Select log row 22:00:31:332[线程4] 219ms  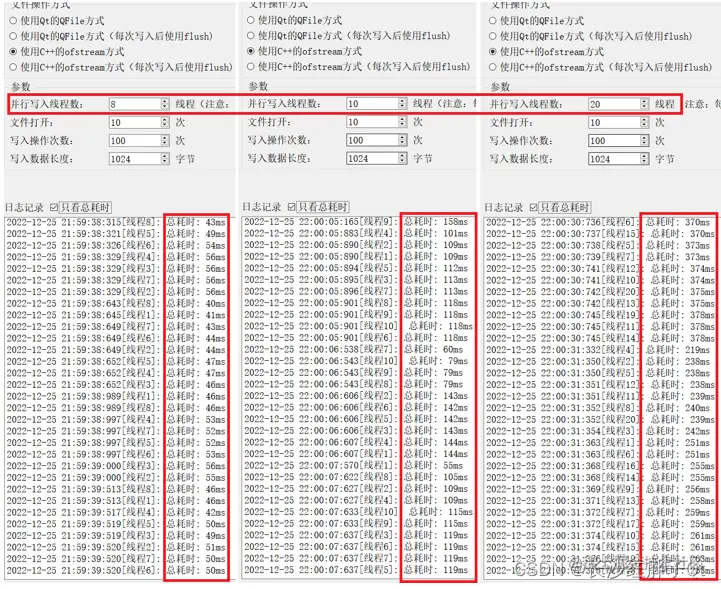(x=599, y=349)
